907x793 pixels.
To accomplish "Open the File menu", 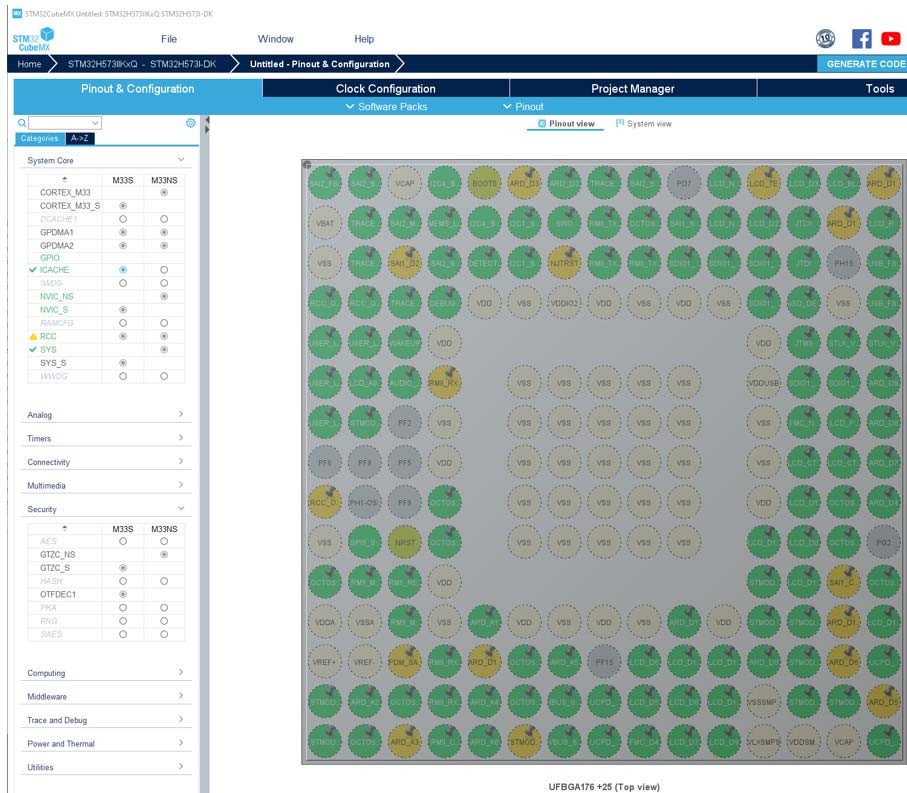I will pos(169,39).
